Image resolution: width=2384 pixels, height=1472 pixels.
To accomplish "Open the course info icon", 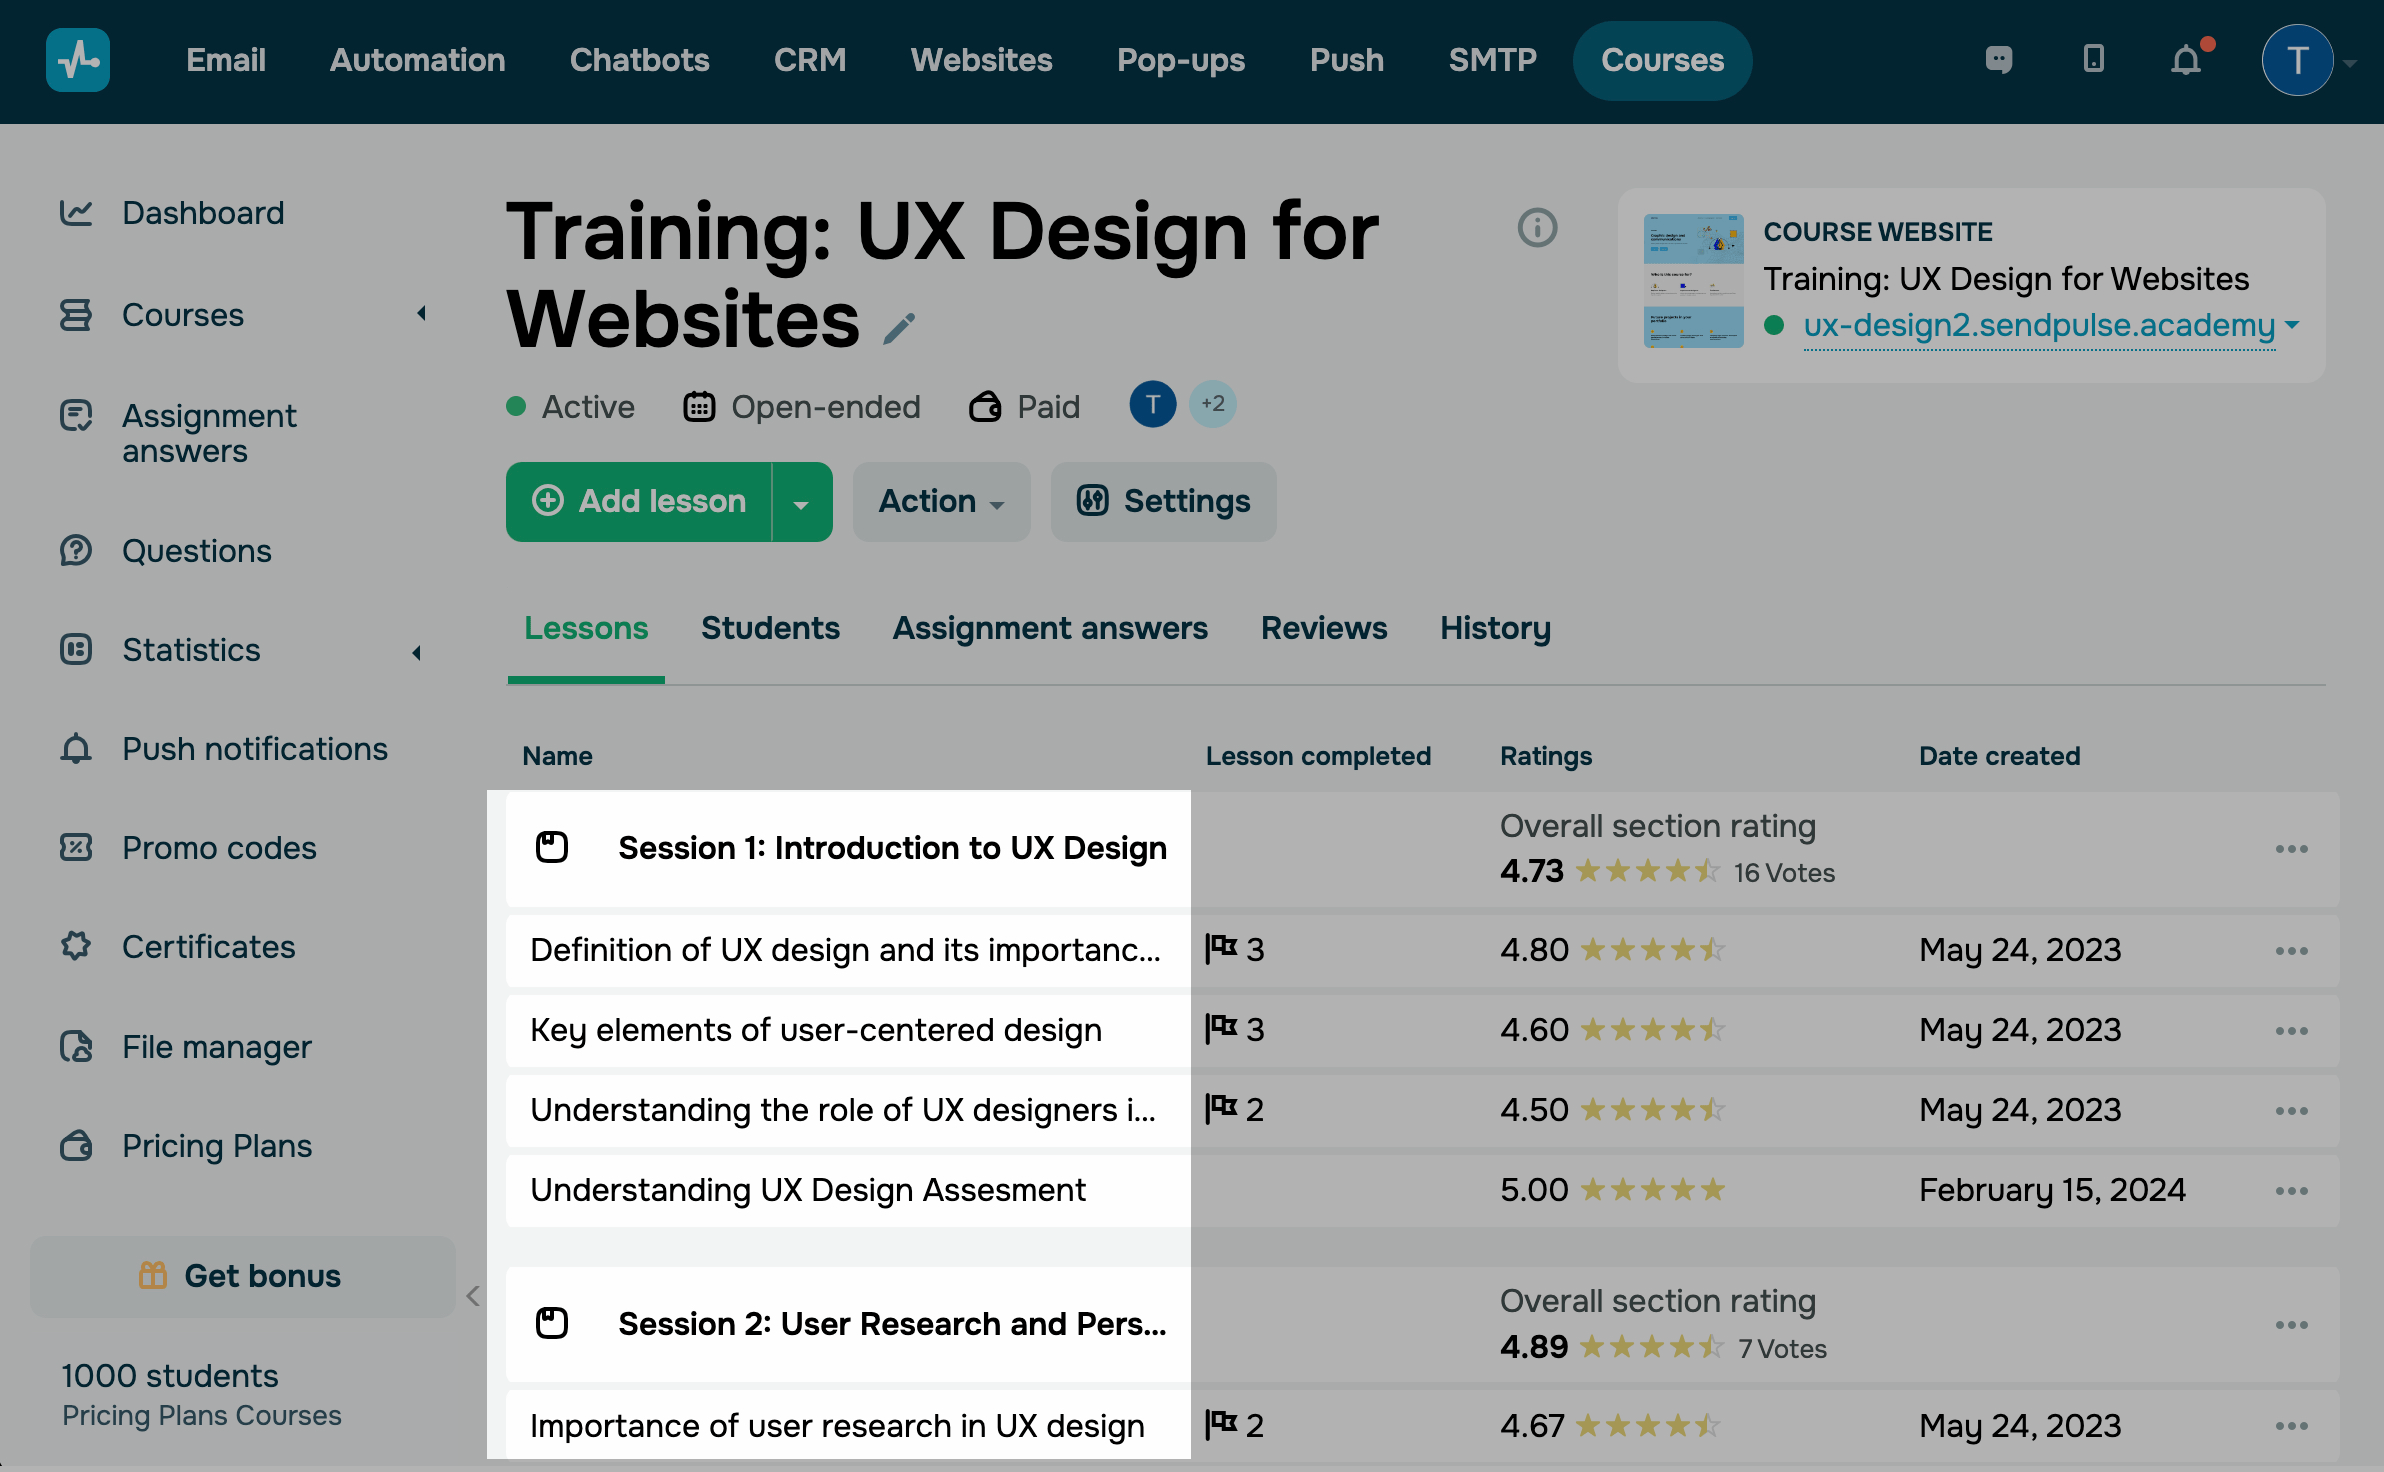I will pos(1537,228).
